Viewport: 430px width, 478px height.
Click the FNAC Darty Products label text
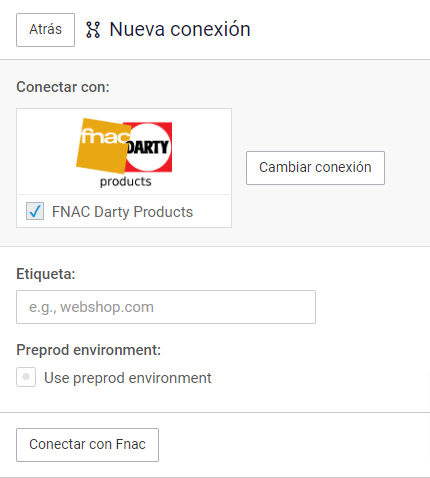point(122,212)
